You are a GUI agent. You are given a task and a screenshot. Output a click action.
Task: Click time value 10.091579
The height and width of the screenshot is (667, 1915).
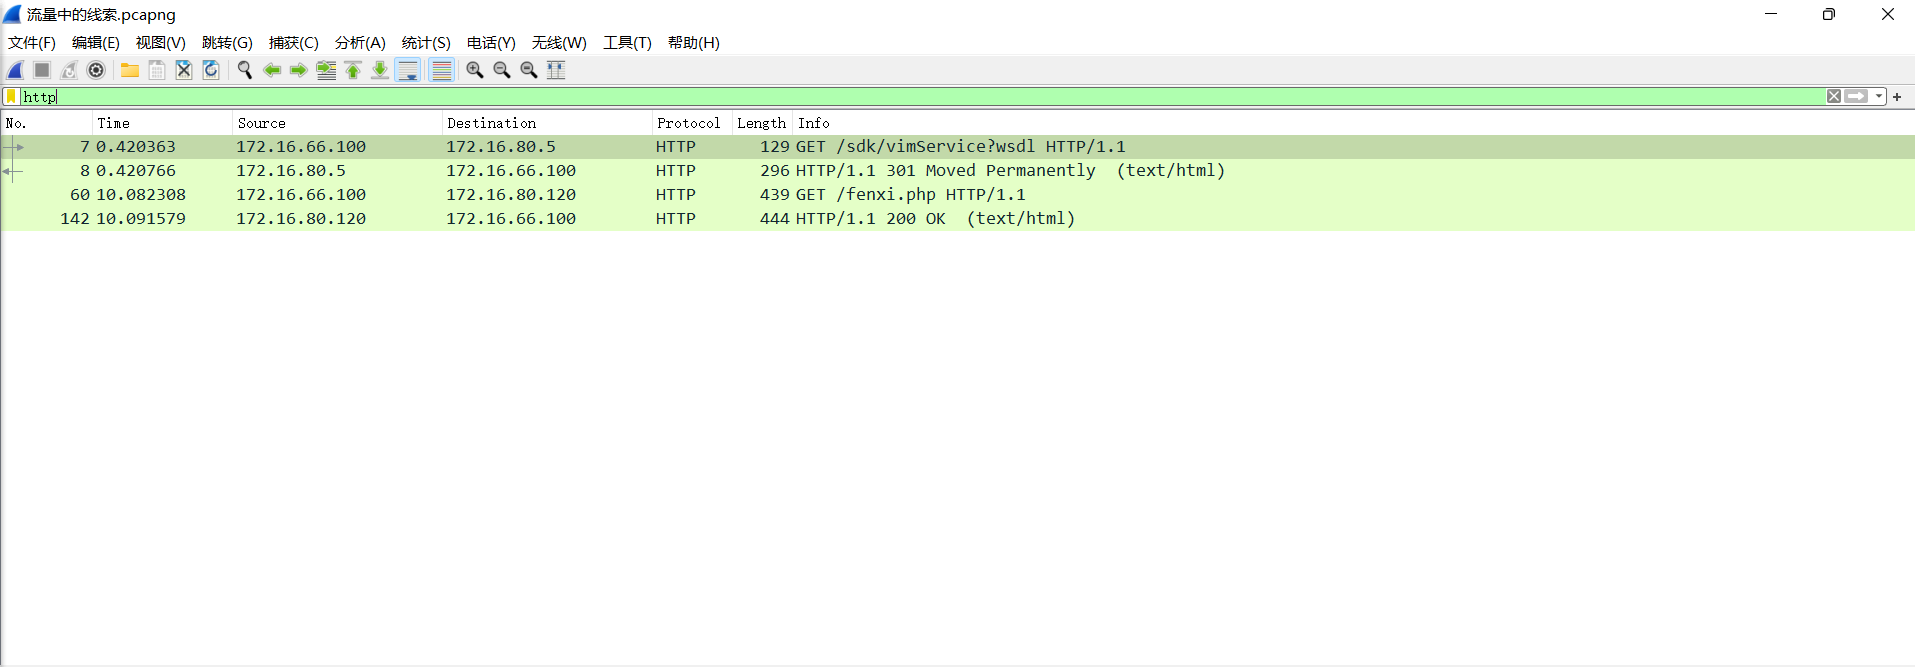point(141,219)
